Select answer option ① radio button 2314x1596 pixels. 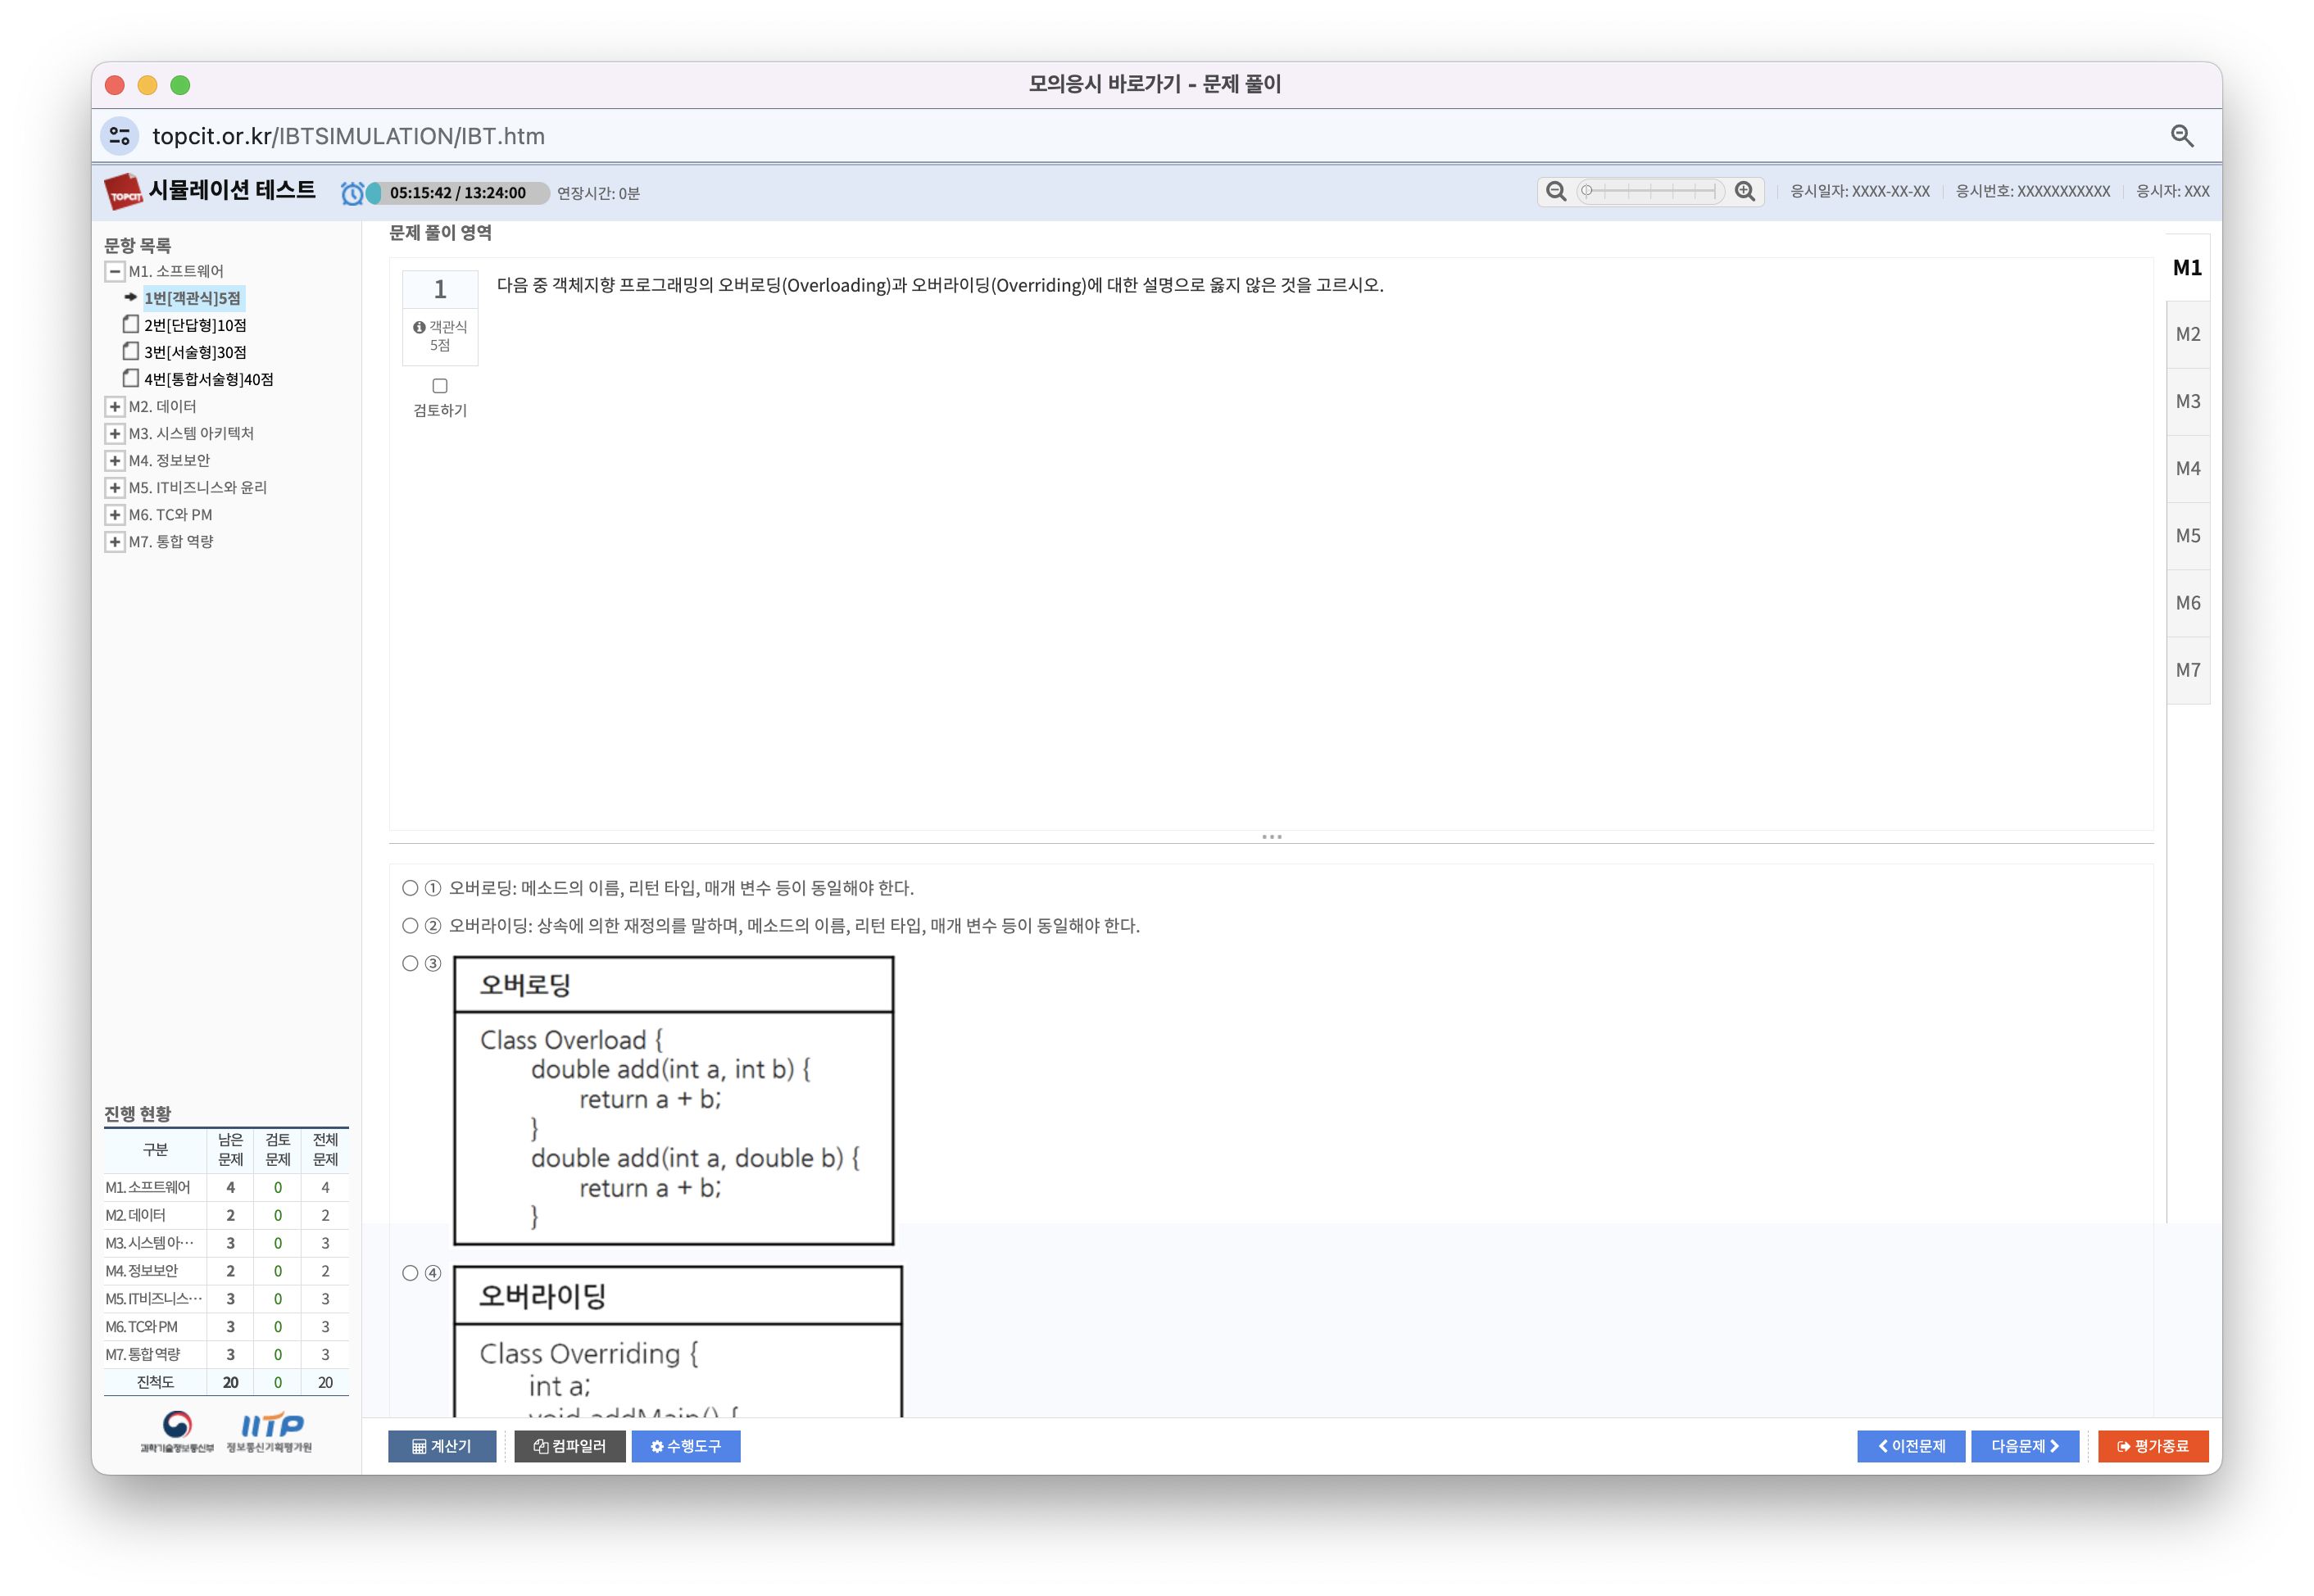(x=410, y=888)
